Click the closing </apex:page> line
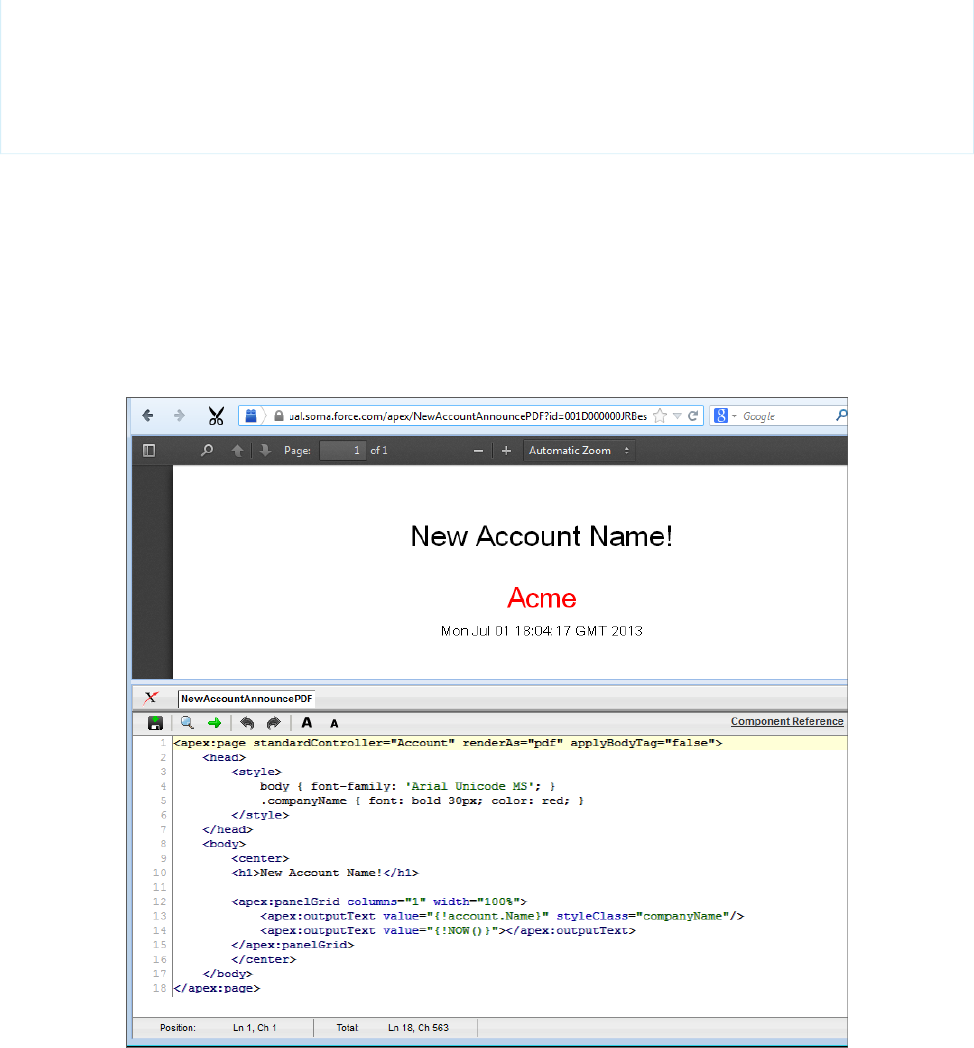Screen dimensions: 974x1048 217,988
